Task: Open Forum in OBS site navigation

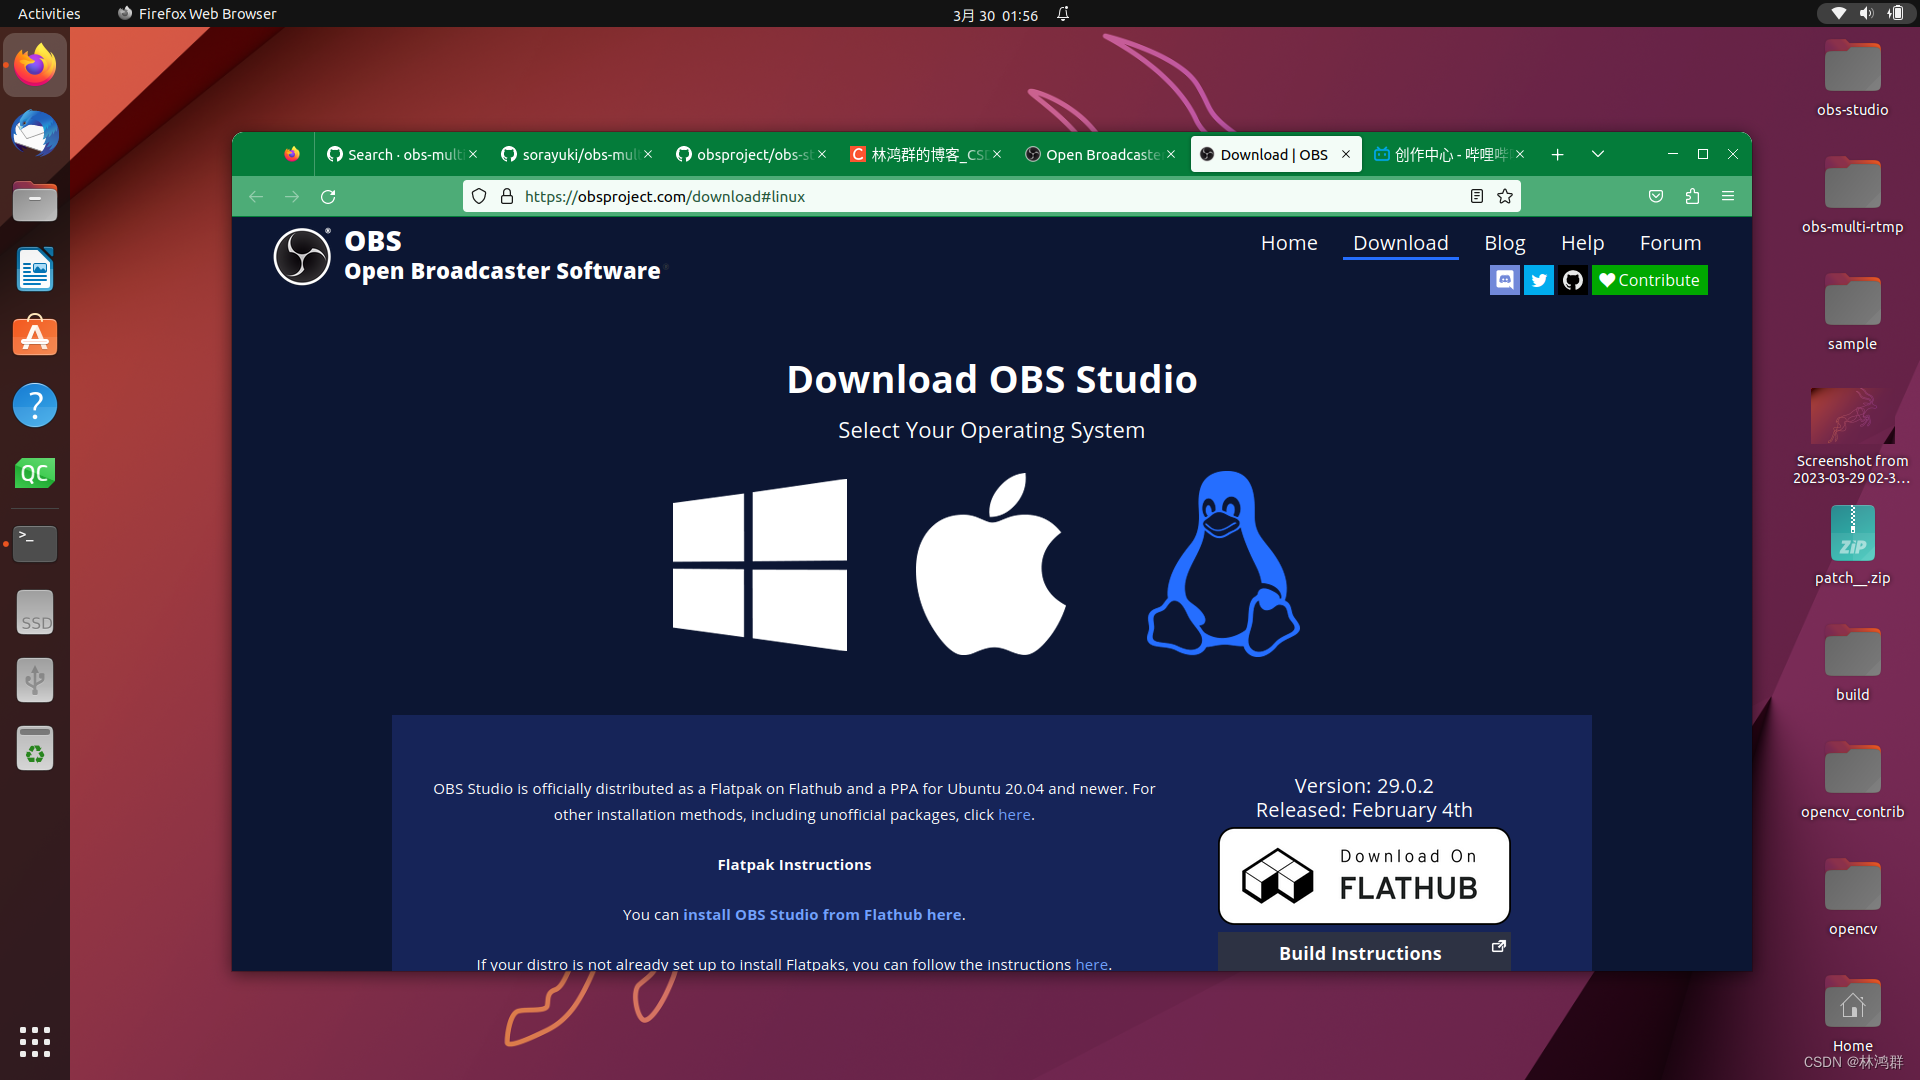Action: point(1670,243)
